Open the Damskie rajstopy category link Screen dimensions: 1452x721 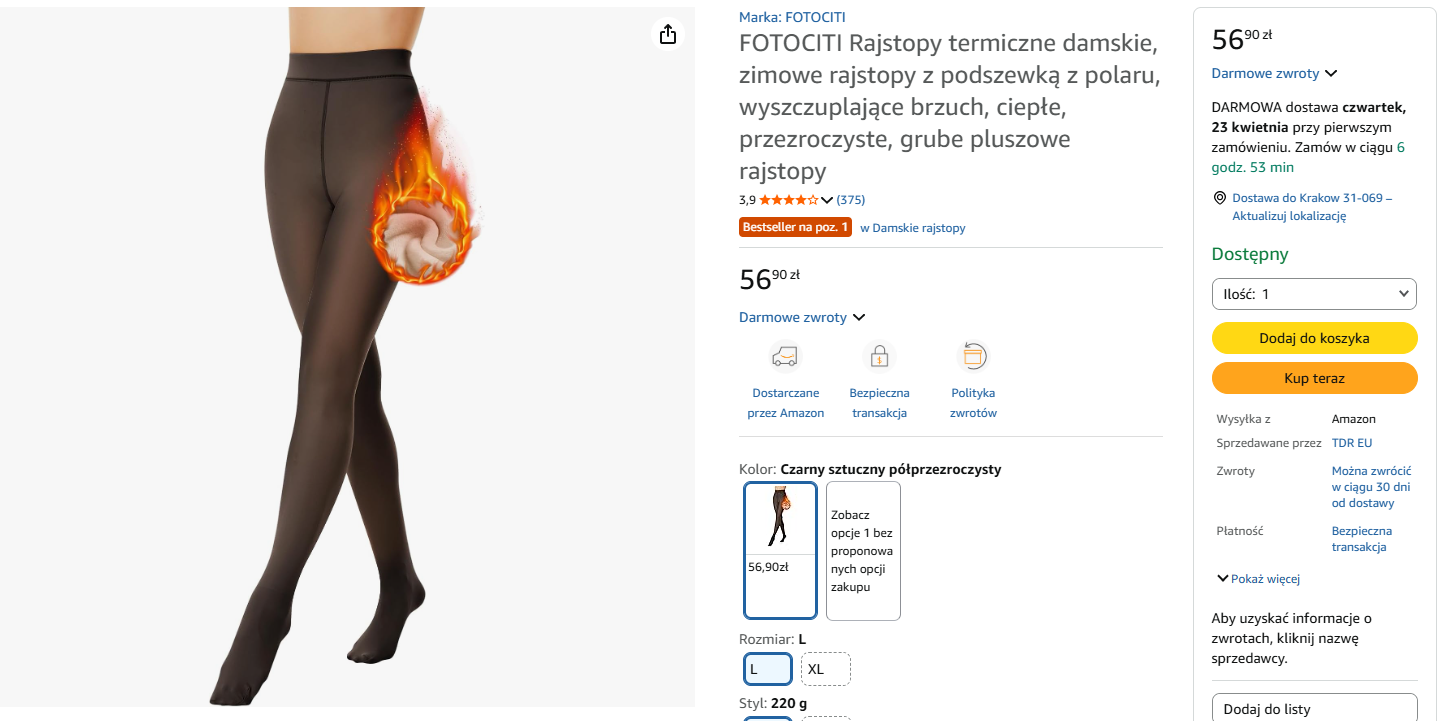[x=913, y=228]
